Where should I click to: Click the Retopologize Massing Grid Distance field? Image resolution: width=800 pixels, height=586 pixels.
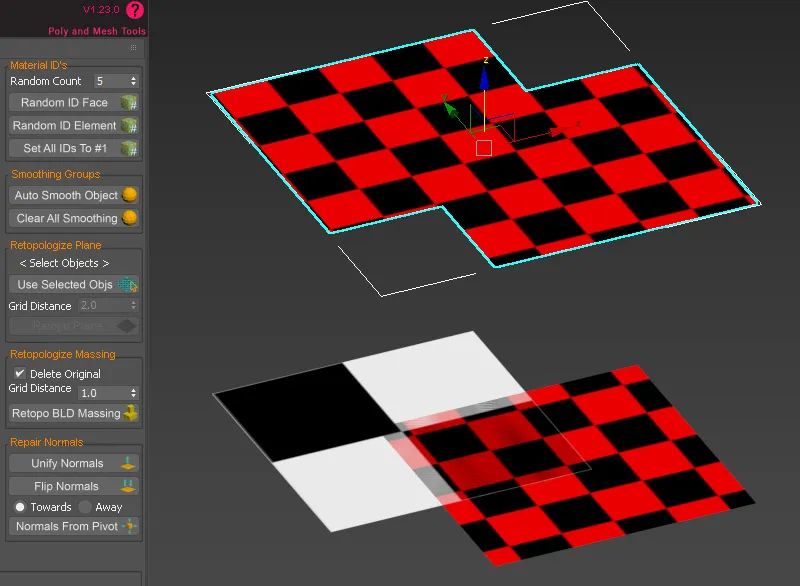104,393
